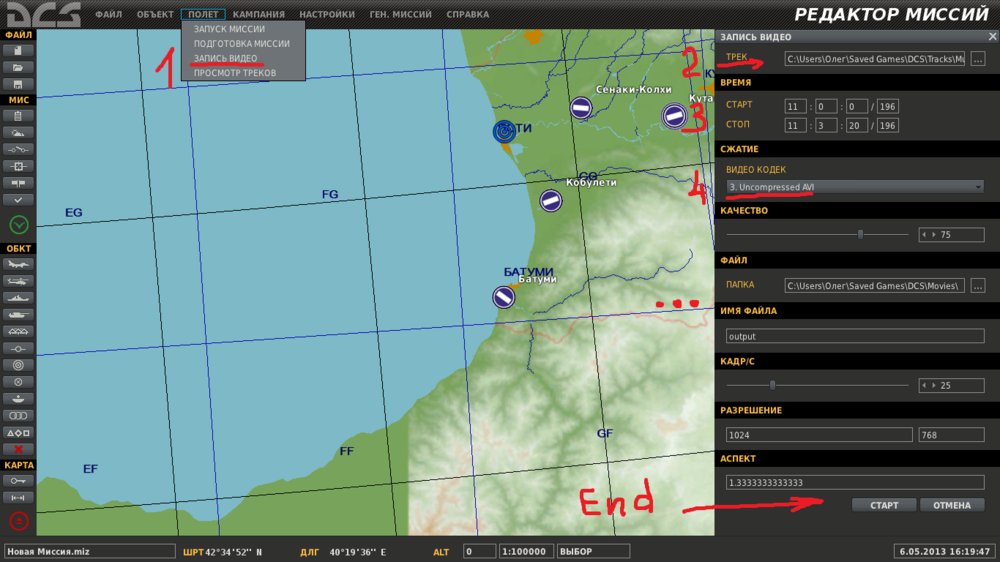
Task: Open a mission with the folder icon
Action: pyautogui.click(x=18, y=67)
